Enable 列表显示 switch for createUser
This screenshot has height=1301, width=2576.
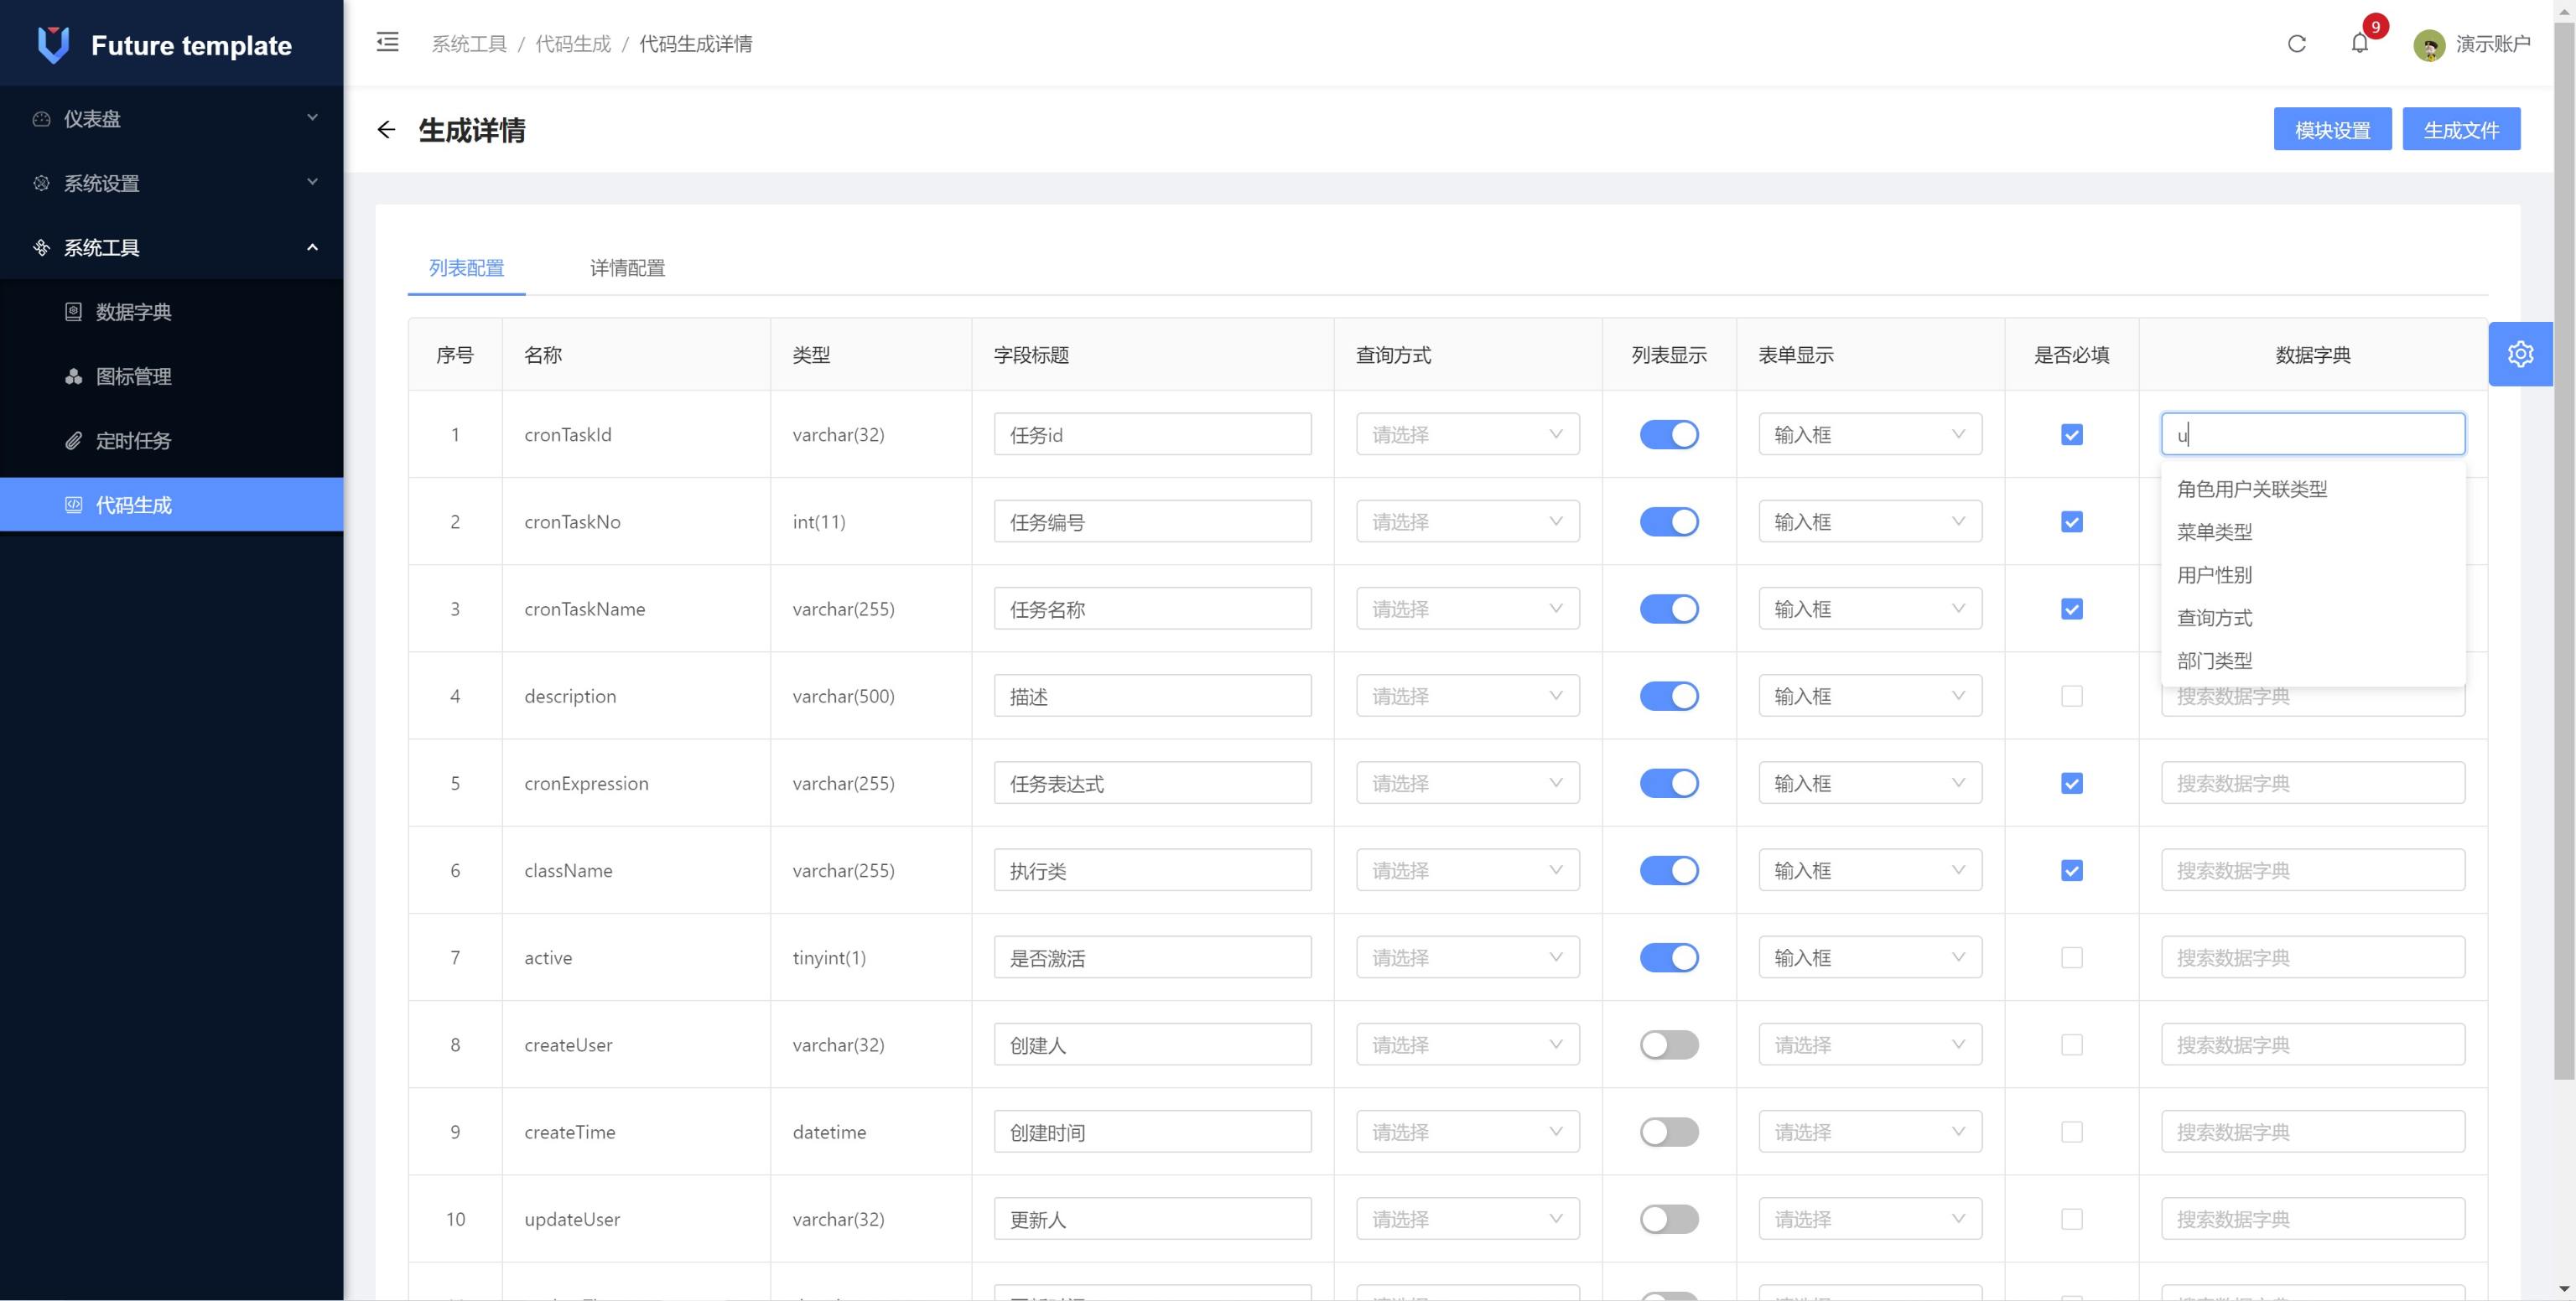tap(1669, 1045)
